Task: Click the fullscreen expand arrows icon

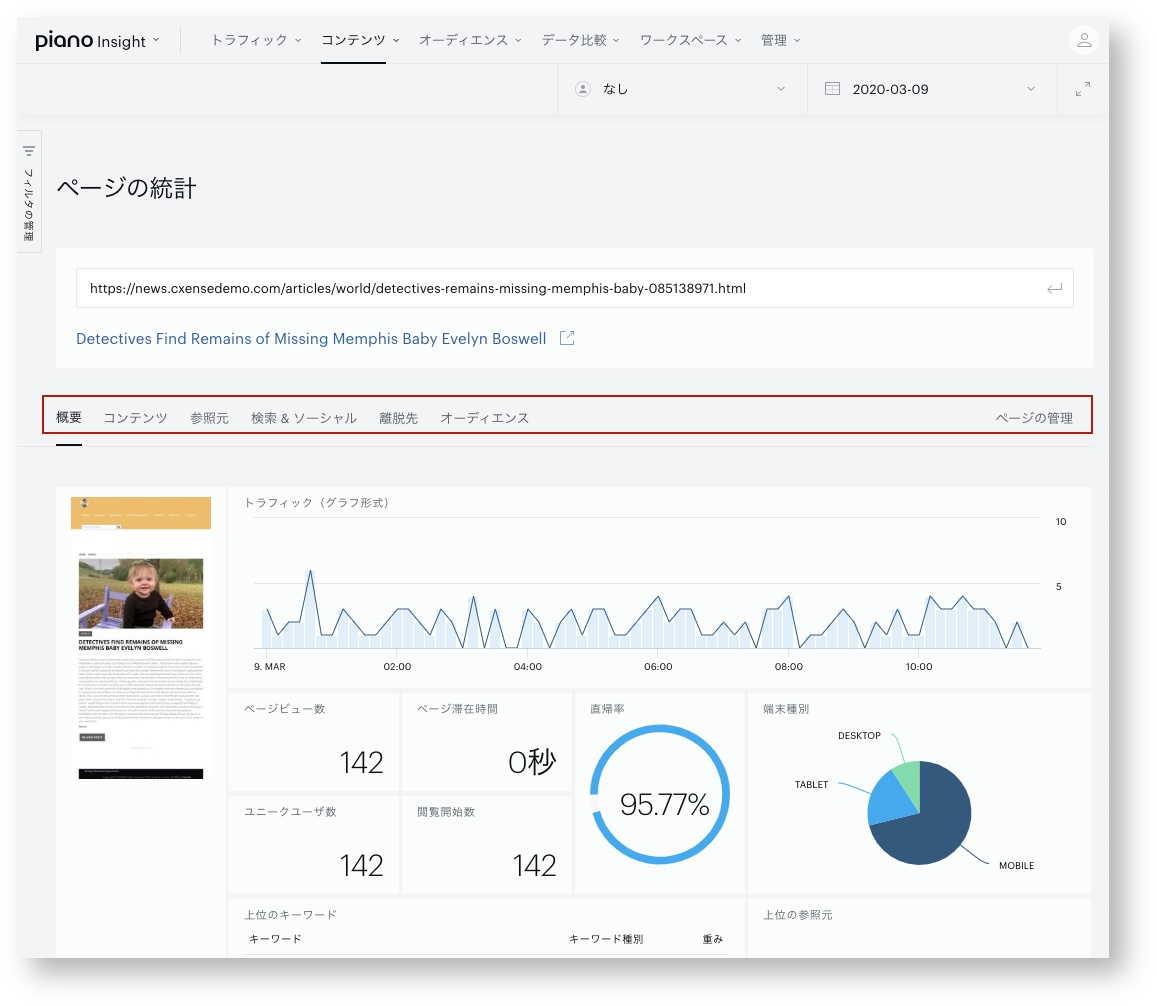Action: tap(1082, 89)
